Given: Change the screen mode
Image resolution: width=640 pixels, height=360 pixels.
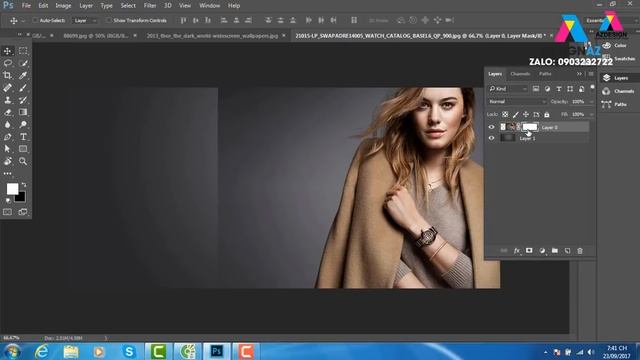Looking at the screenshot, I should [x=23, y=212].
